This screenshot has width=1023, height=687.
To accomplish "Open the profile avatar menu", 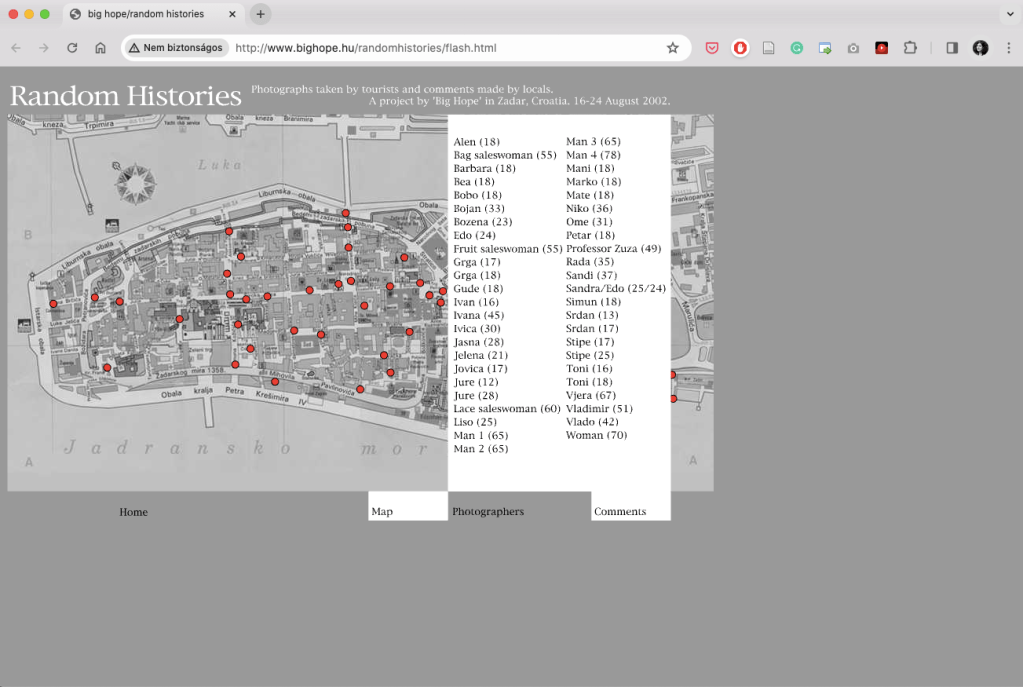I will pyautogui.click(x=981, y=48).
